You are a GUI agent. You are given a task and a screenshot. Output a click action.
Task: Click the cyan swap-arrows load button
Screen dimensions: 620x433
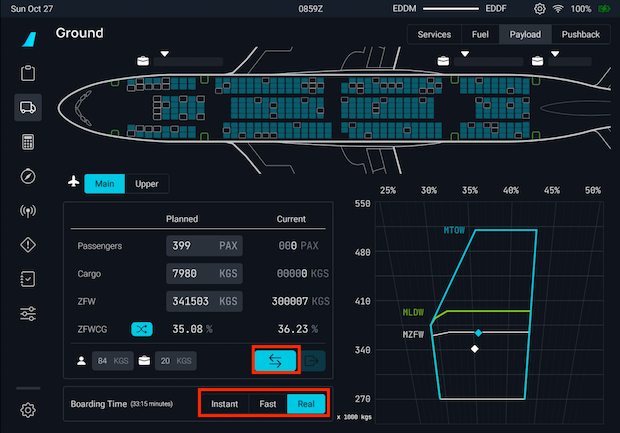[276, 361]
